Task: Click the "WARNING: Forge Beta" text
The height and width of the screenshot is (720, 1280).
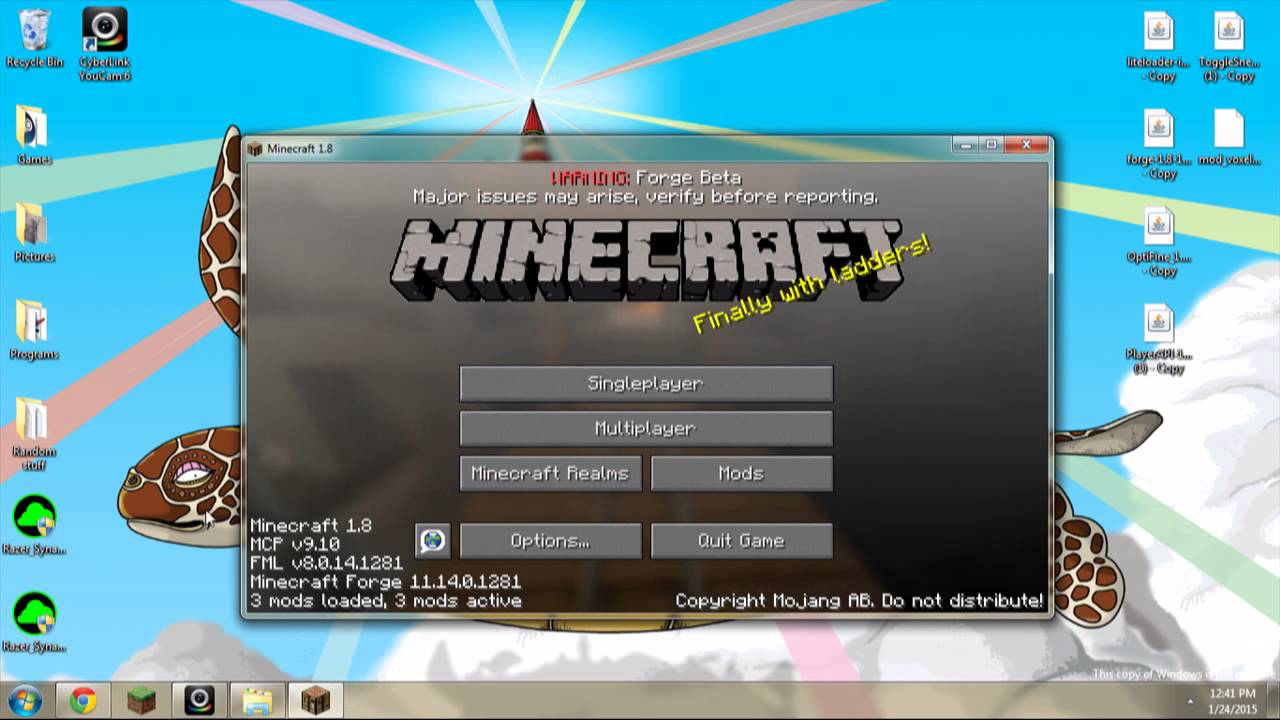Action: [x=646, y=177]
